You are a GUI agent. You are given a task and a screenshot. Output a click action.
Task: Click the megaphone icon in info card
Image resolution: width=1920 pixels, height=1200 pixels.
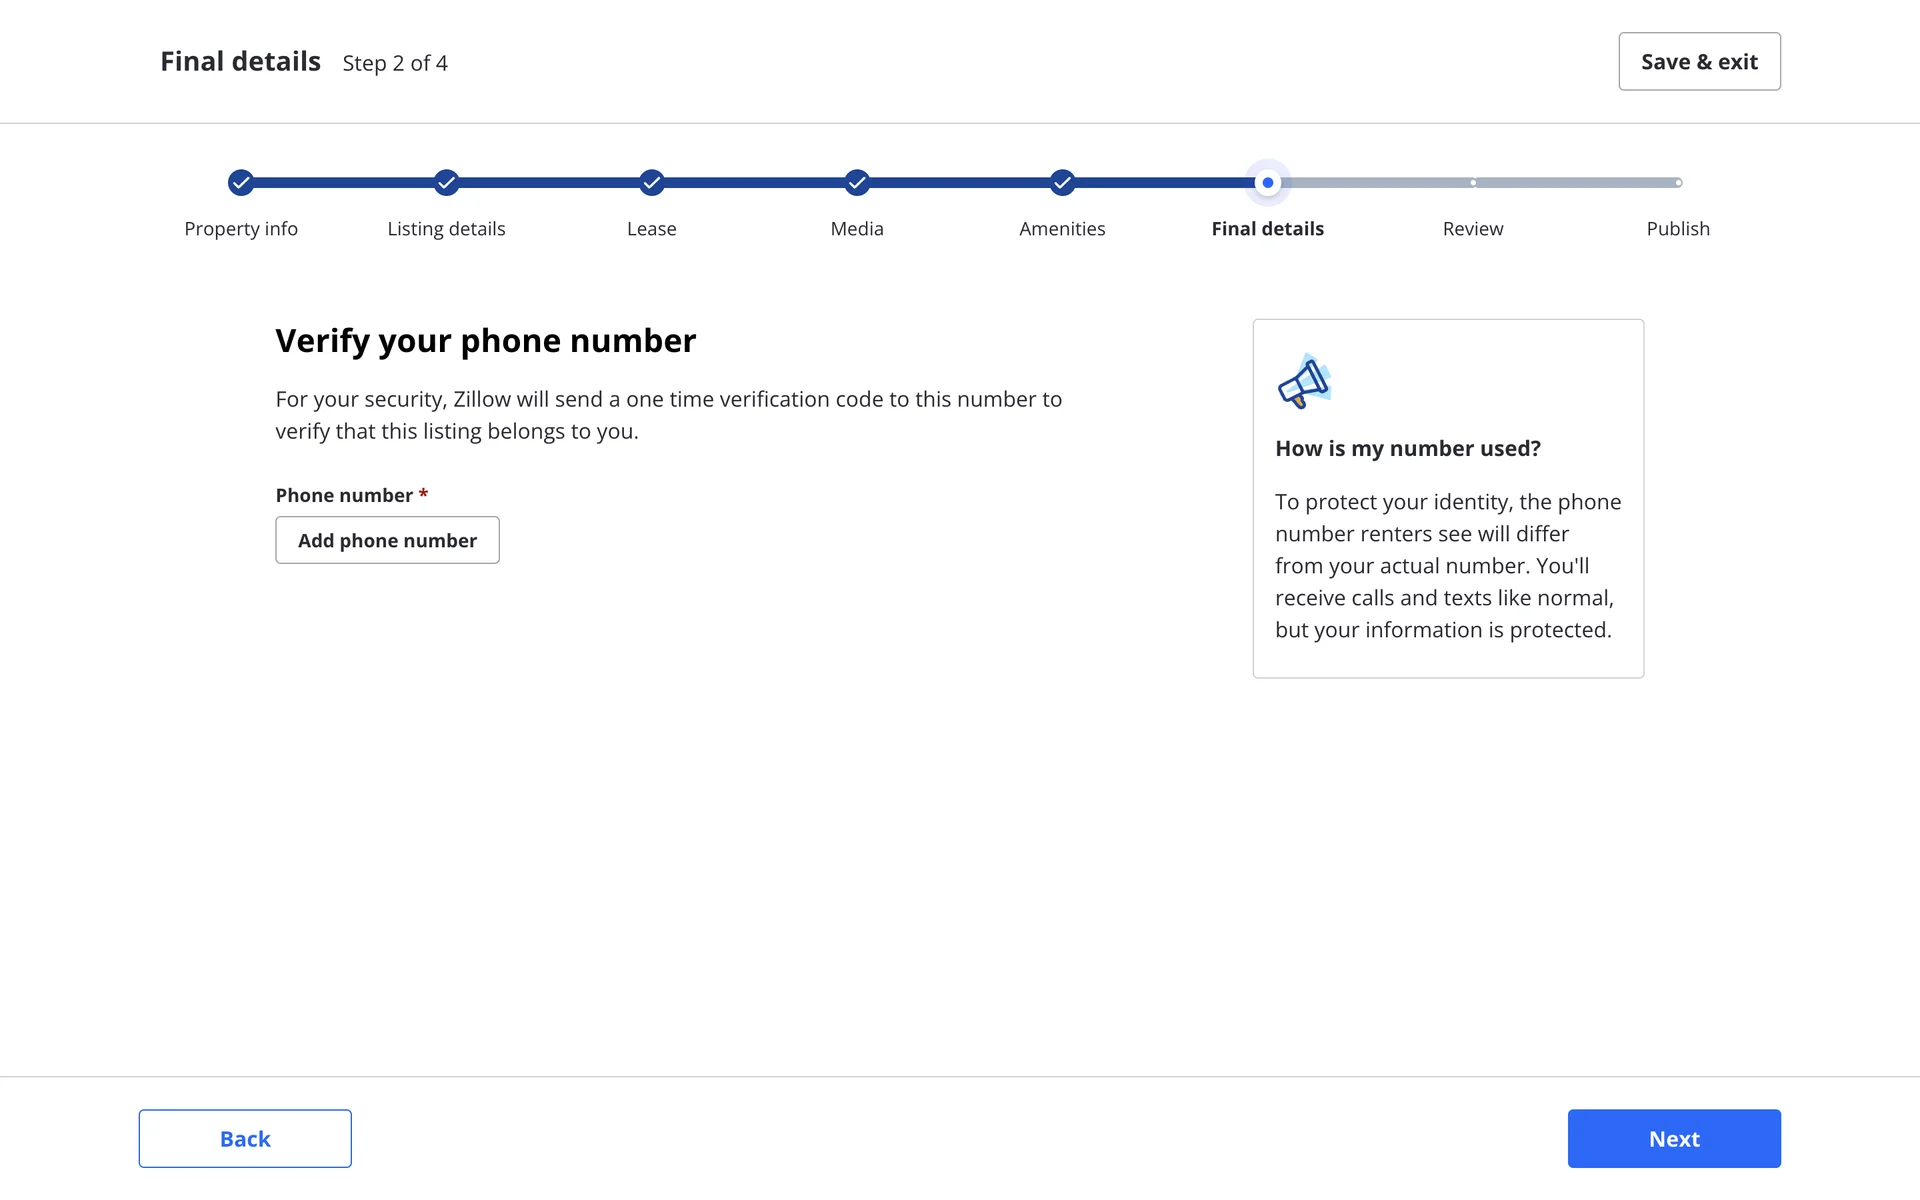[1304, 381]
